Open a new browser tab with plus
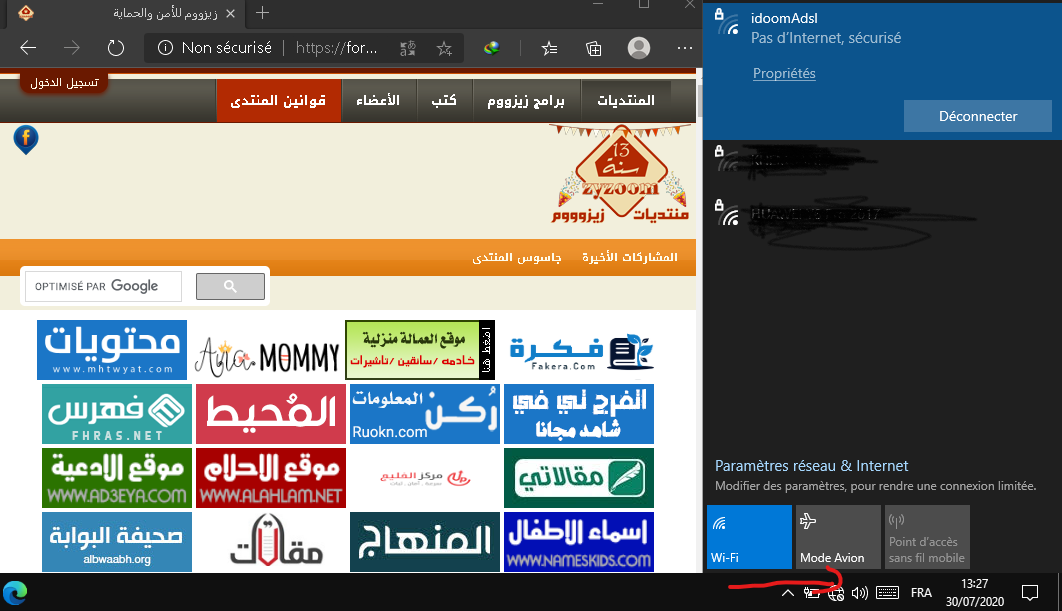 point(262,13)
